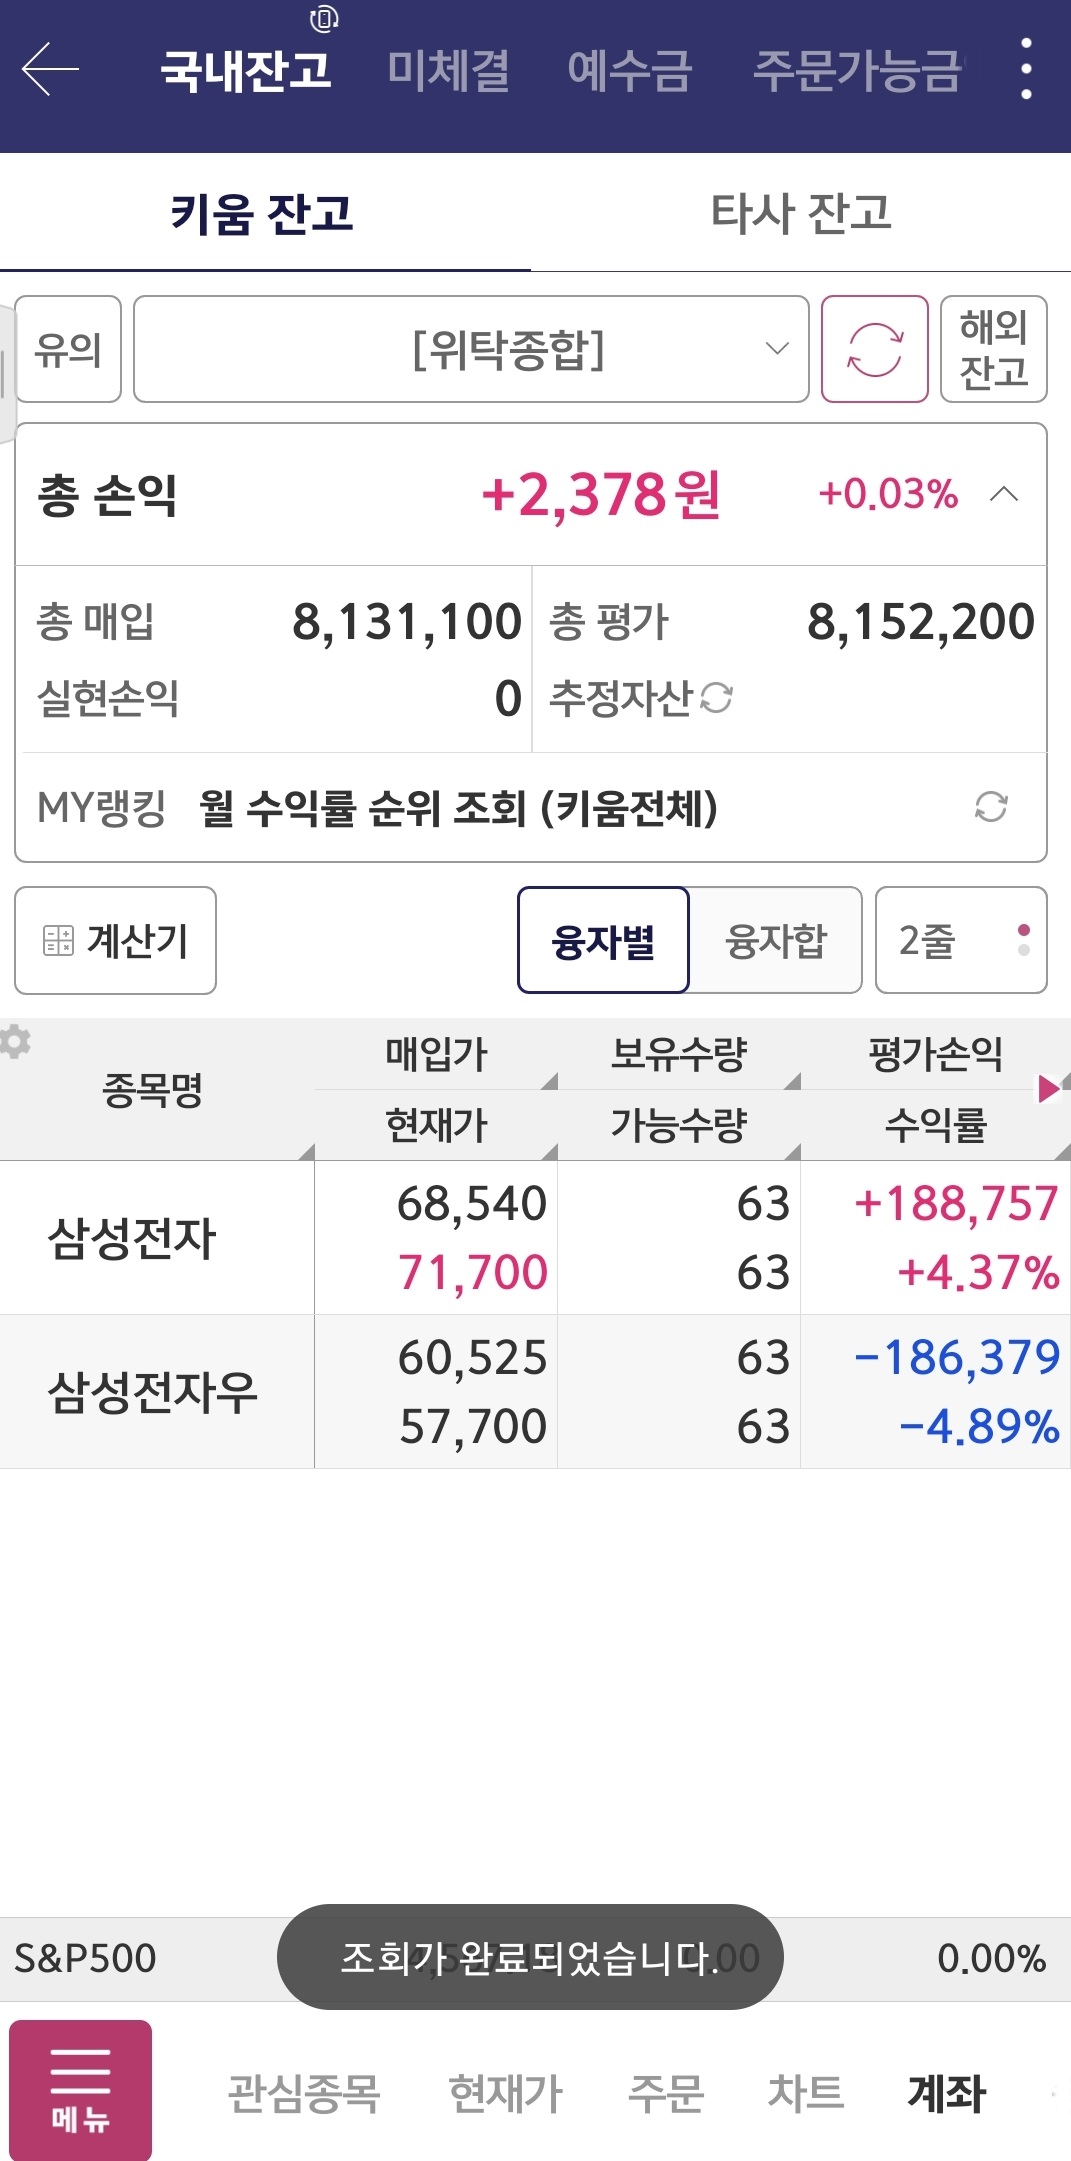
Task: Sort by the 현재가 column header
Action: pos(436,1125)
